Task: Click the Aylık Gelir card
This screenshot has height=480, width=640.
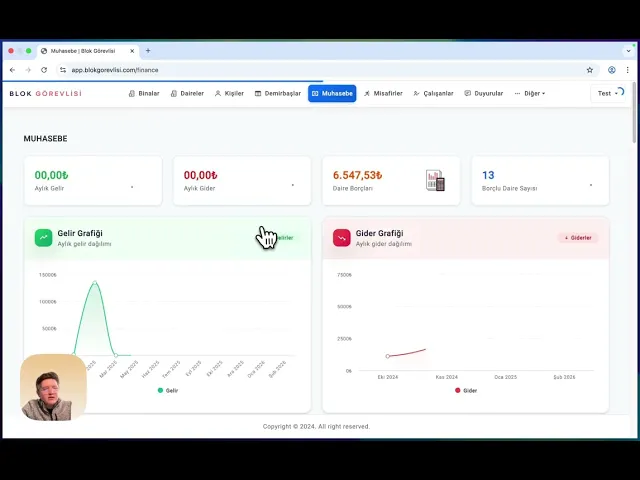Action: point(93,181)
